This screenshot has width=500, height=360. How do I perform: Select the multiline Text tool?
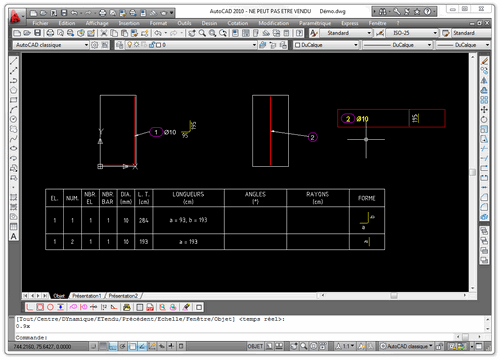coord(14,236)
